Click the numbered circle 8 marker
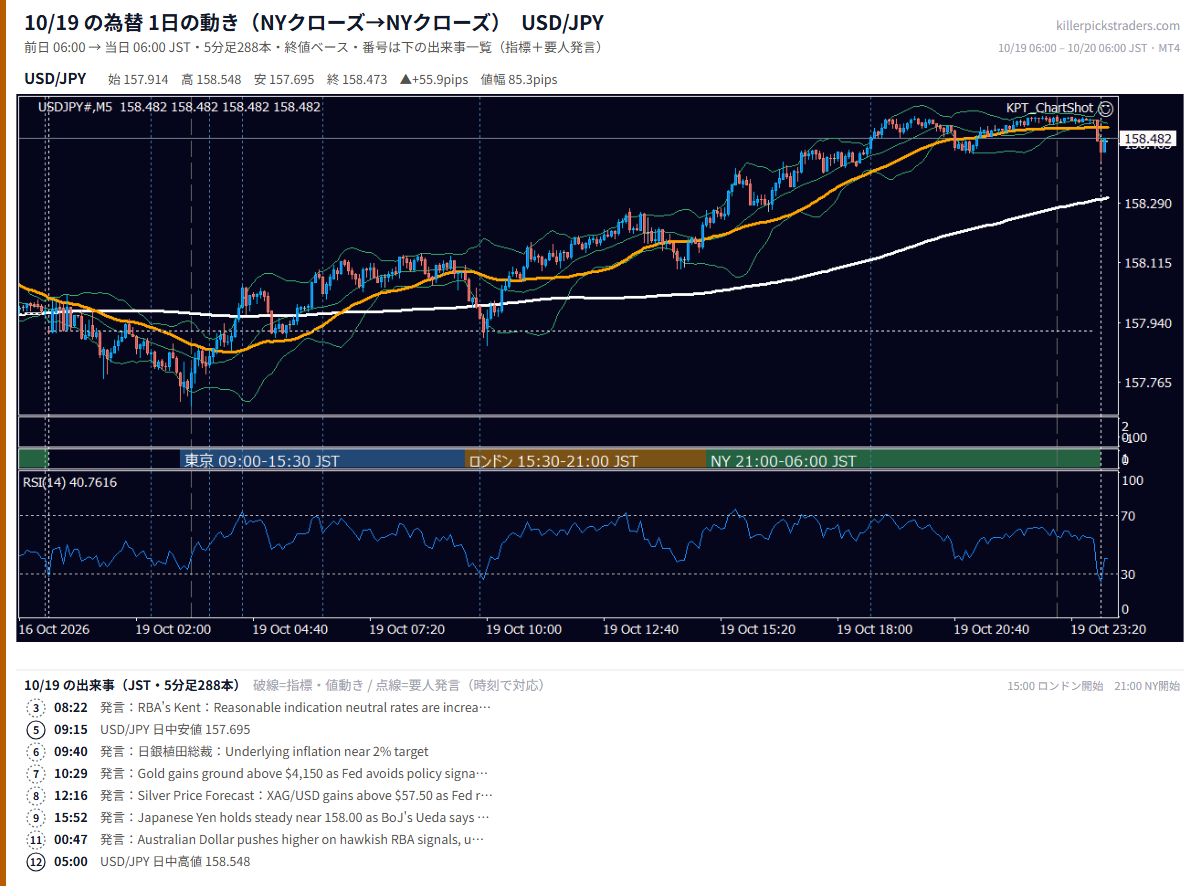 (x=37, y=796)
